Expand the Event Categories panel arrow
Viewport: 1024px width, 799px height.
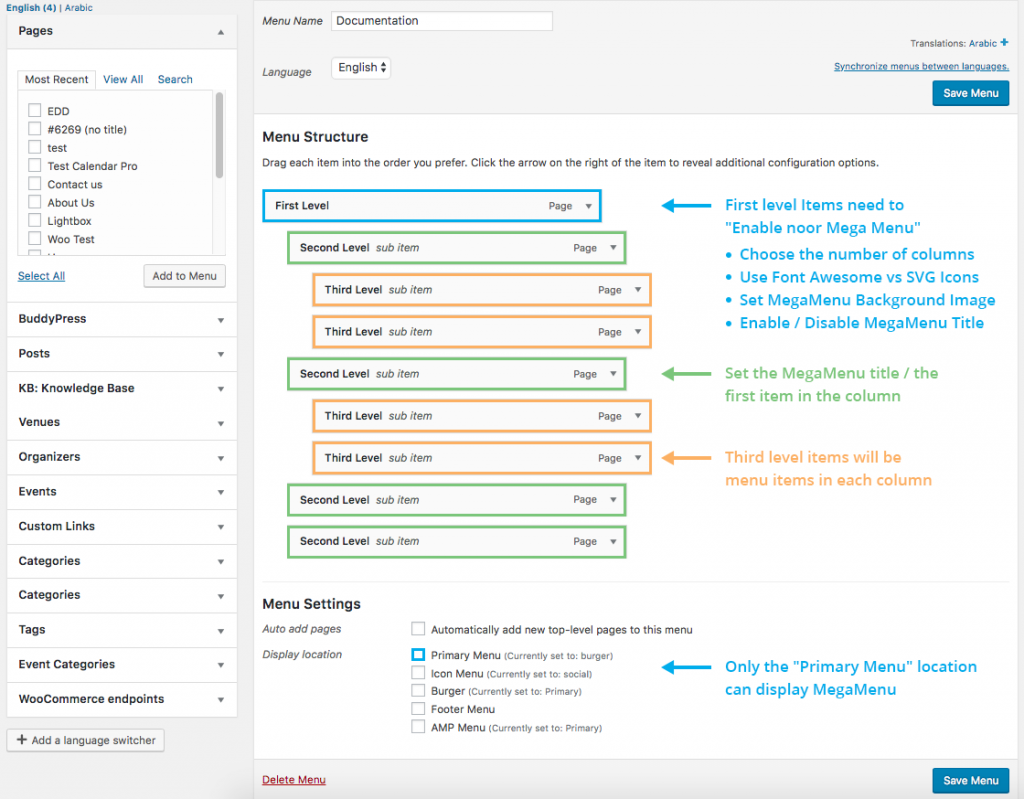point(221,665)
